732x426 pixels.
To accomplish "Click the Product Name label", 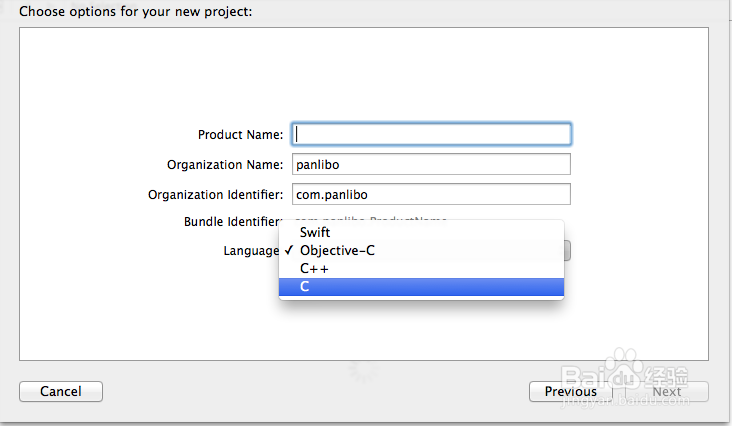I will click(x=240, y=135).
